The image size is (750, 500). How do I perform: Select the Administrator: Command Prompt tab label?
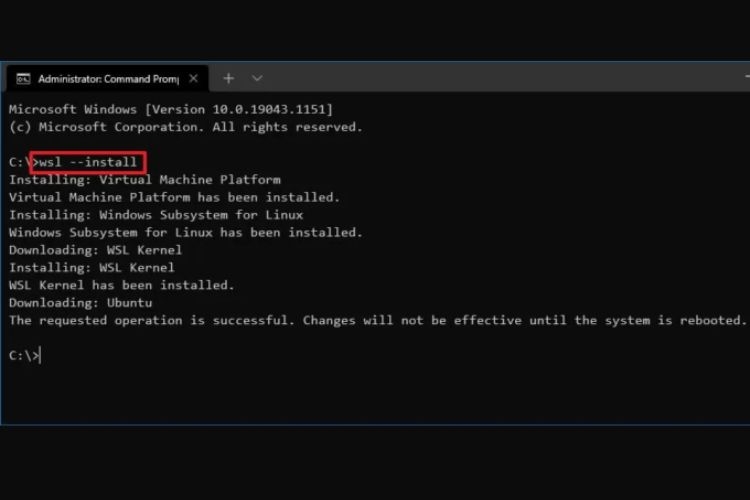click(108, 79)
